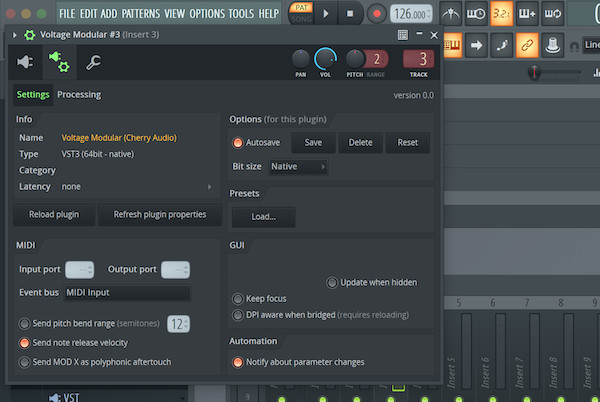
Task: Toggle the loop recording icon
Action: pyautogui.click(x=552, y=14)
